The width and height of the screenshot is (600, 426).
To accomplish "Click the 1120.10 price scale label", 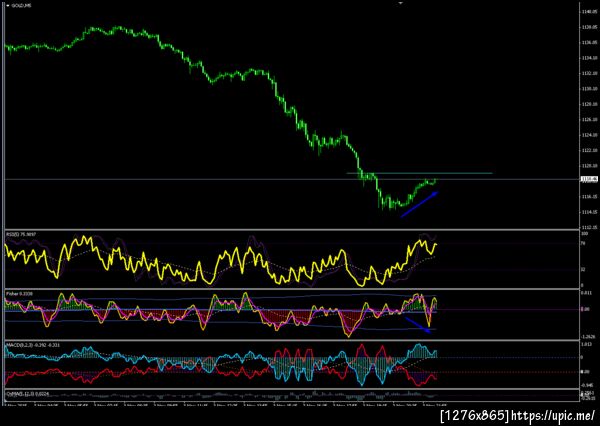I will [589, 166].
